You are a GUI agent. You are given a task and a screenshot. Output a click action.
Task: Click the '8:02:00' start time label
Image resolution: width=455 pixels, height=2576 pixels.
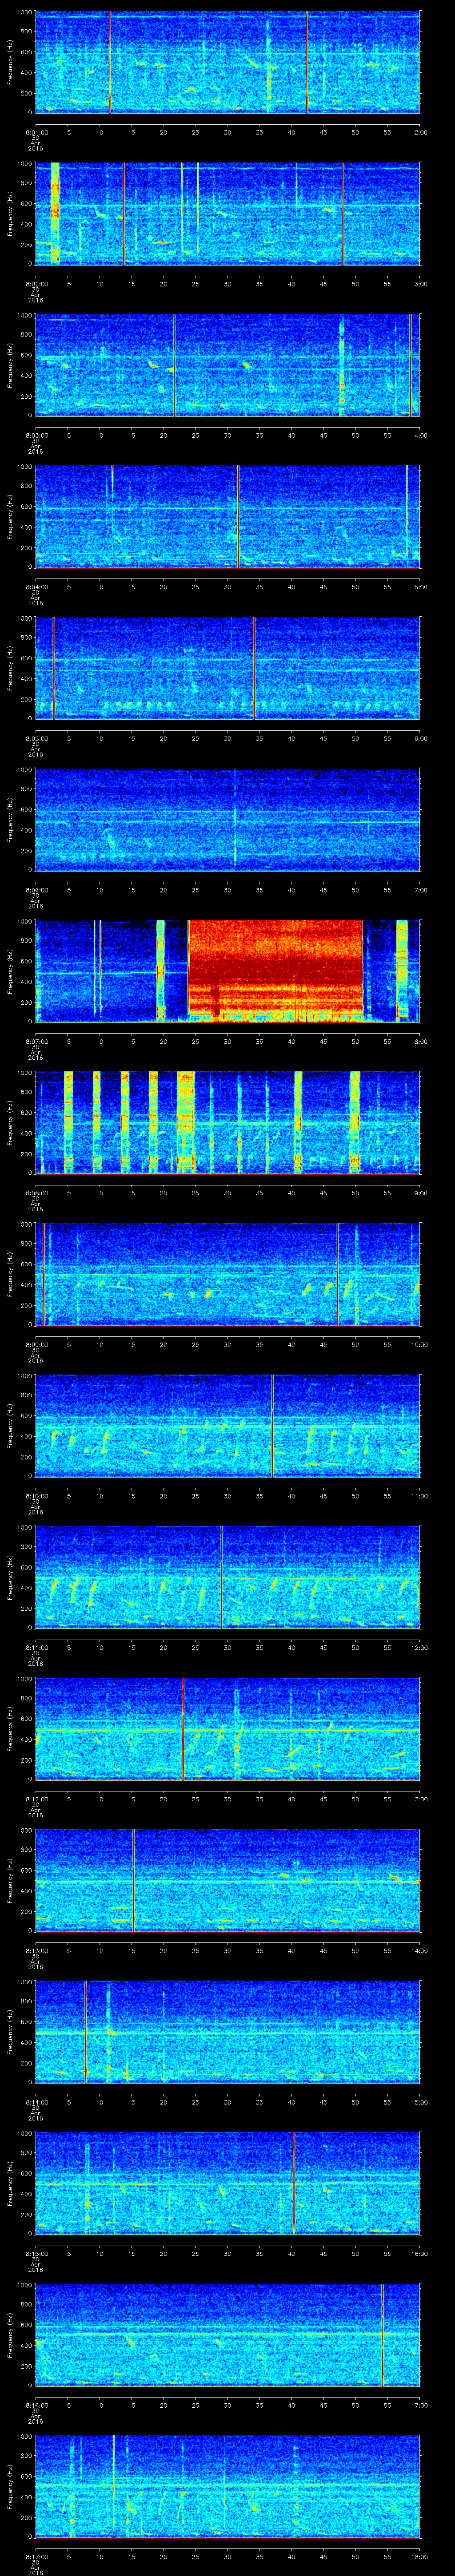[36, 284]
